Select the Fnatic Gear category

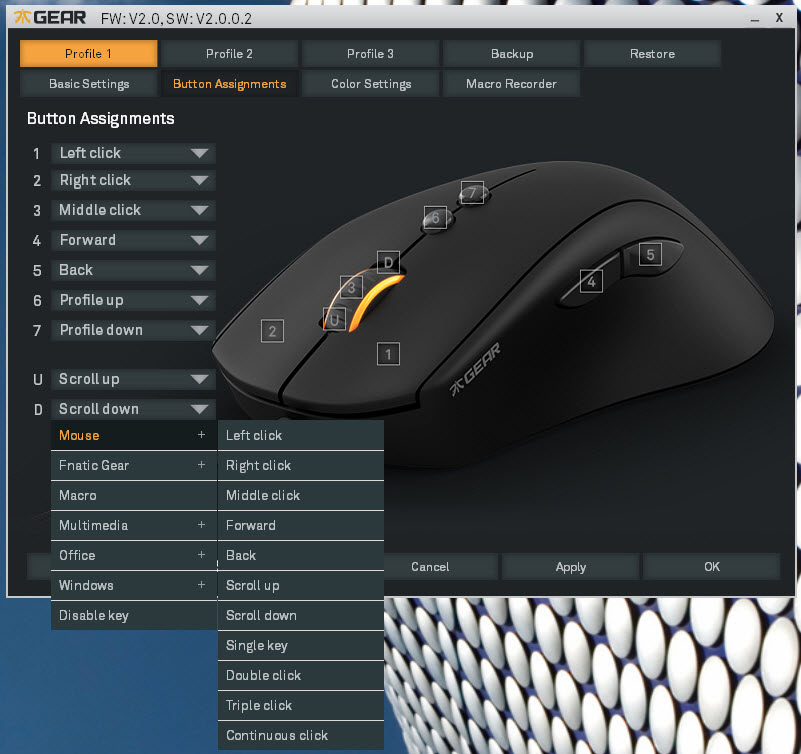pyautogui.click(x=134, y=465)
